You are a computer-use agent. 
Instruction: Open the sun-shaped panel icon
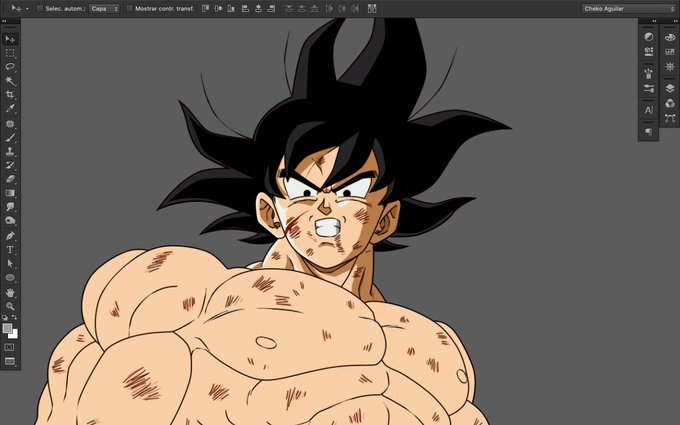click(x=670, y=66)
